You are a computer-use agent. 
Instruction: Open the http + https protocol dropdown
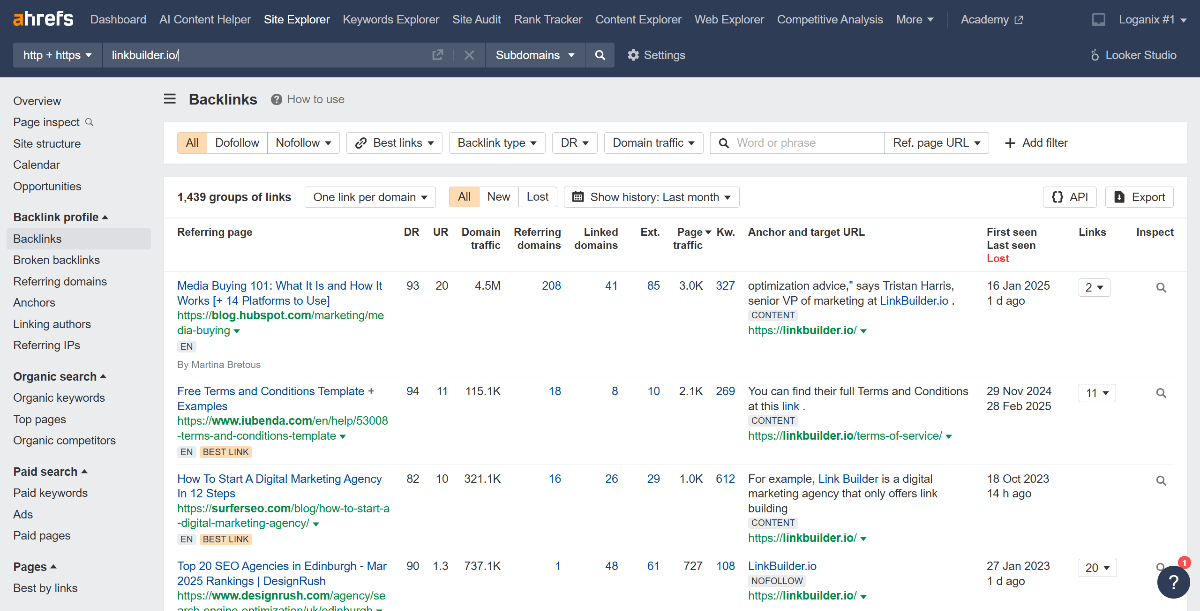(58, 55)
